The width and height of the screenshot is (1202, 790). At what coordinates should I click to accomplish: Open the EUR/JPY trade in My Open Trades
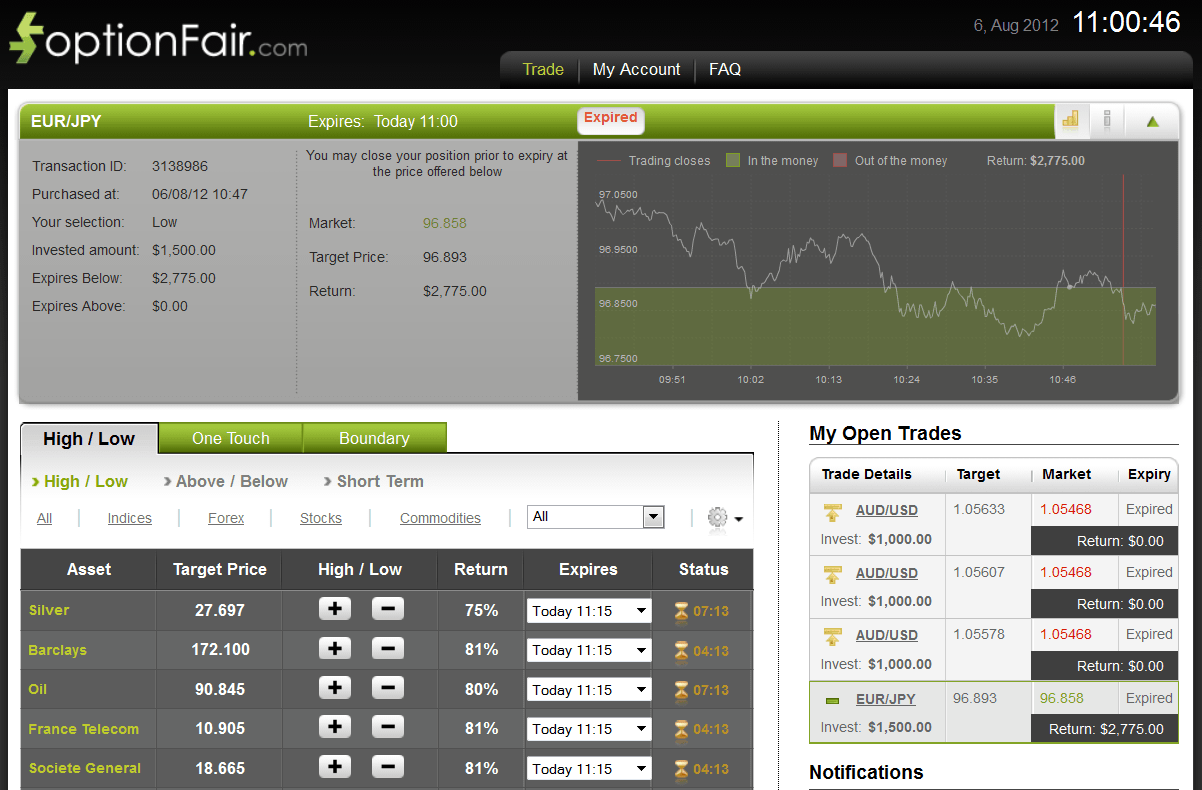(x=885, y=699)
